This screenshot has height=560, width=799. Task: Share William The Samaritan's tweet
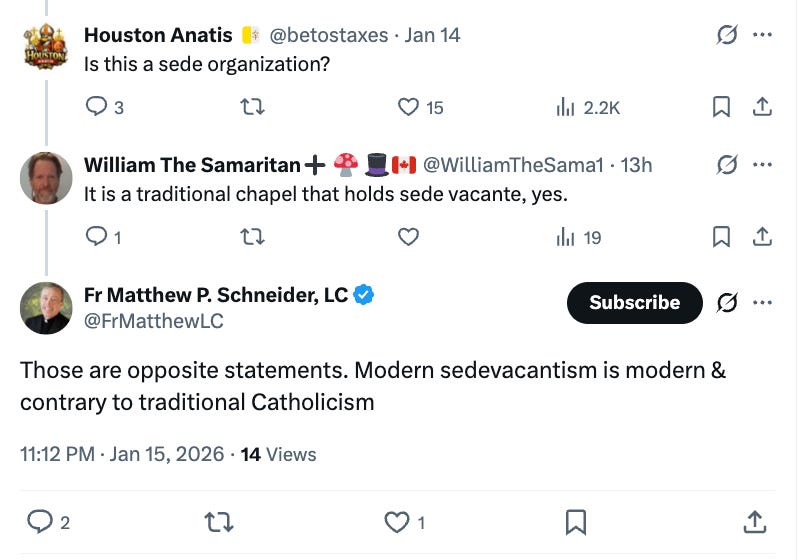[x=761, y=237]
